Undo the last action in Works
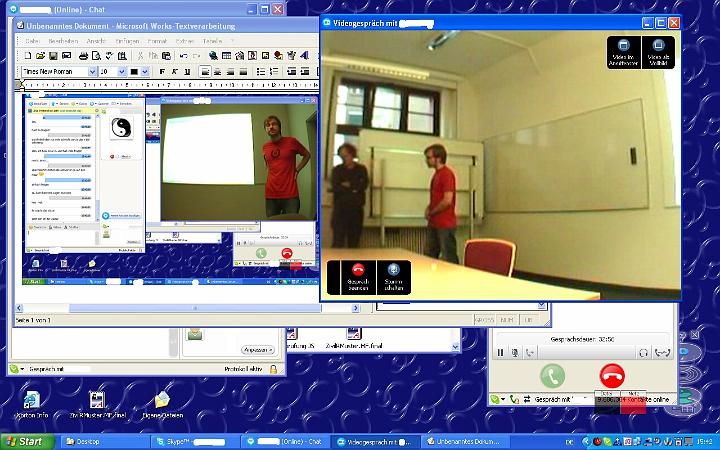Screen dimensions: 720x450 click(x=183, y=56)
